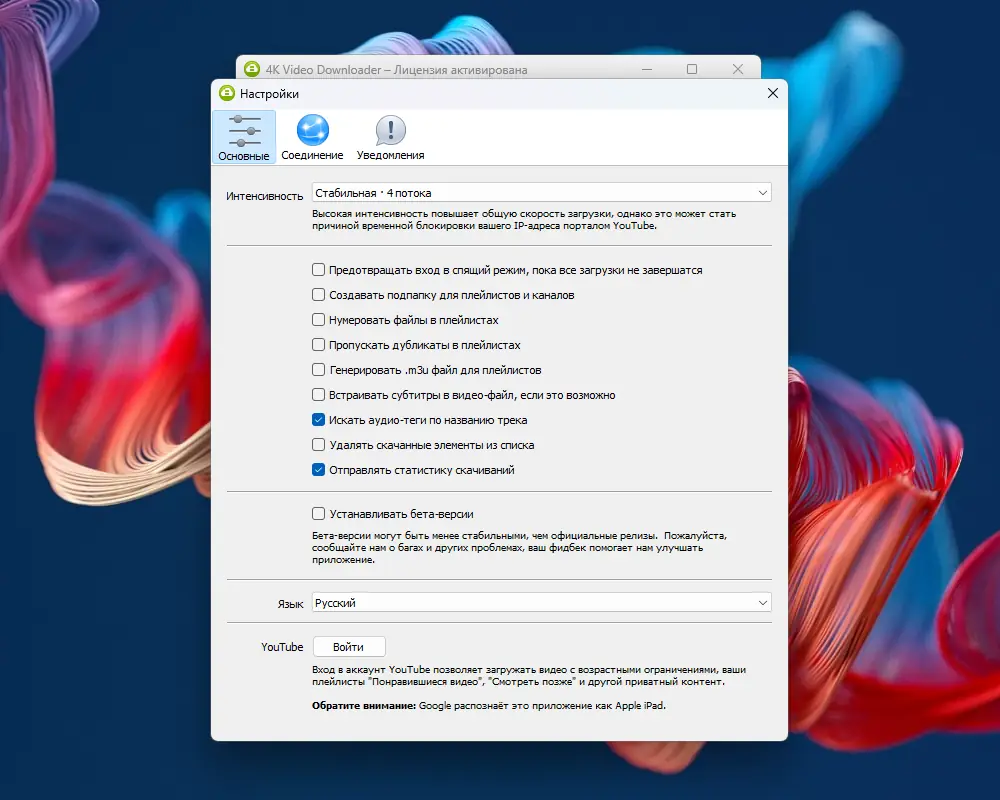Close the Настройки dialog with the X
Screen dimensions: 1000x800
click(772, 93)
